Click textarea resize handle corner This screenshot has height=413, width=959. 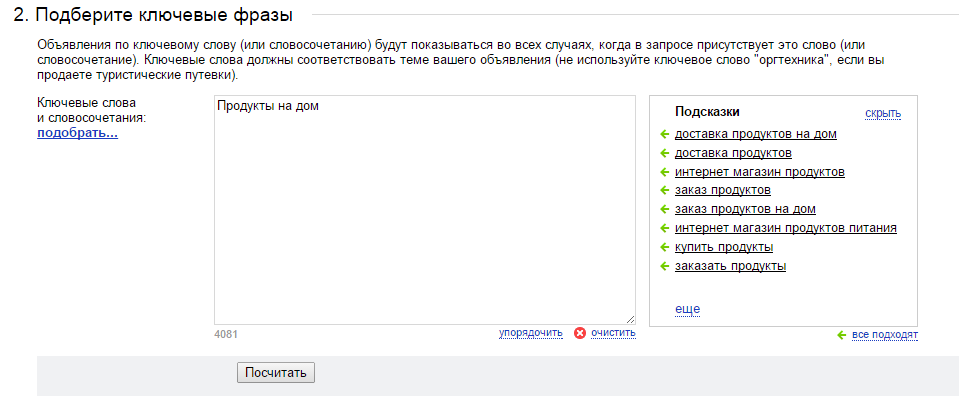coord(631,319)
